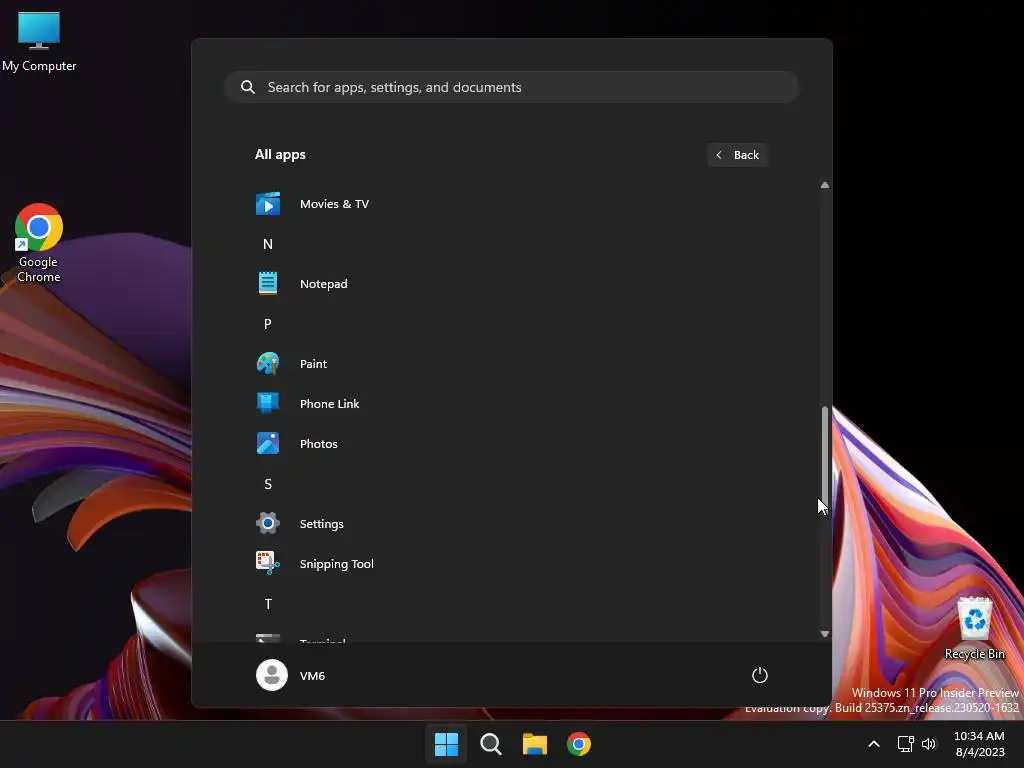Click the Power button icon
Screen dimensions: 1024x768
pos(760,675)
